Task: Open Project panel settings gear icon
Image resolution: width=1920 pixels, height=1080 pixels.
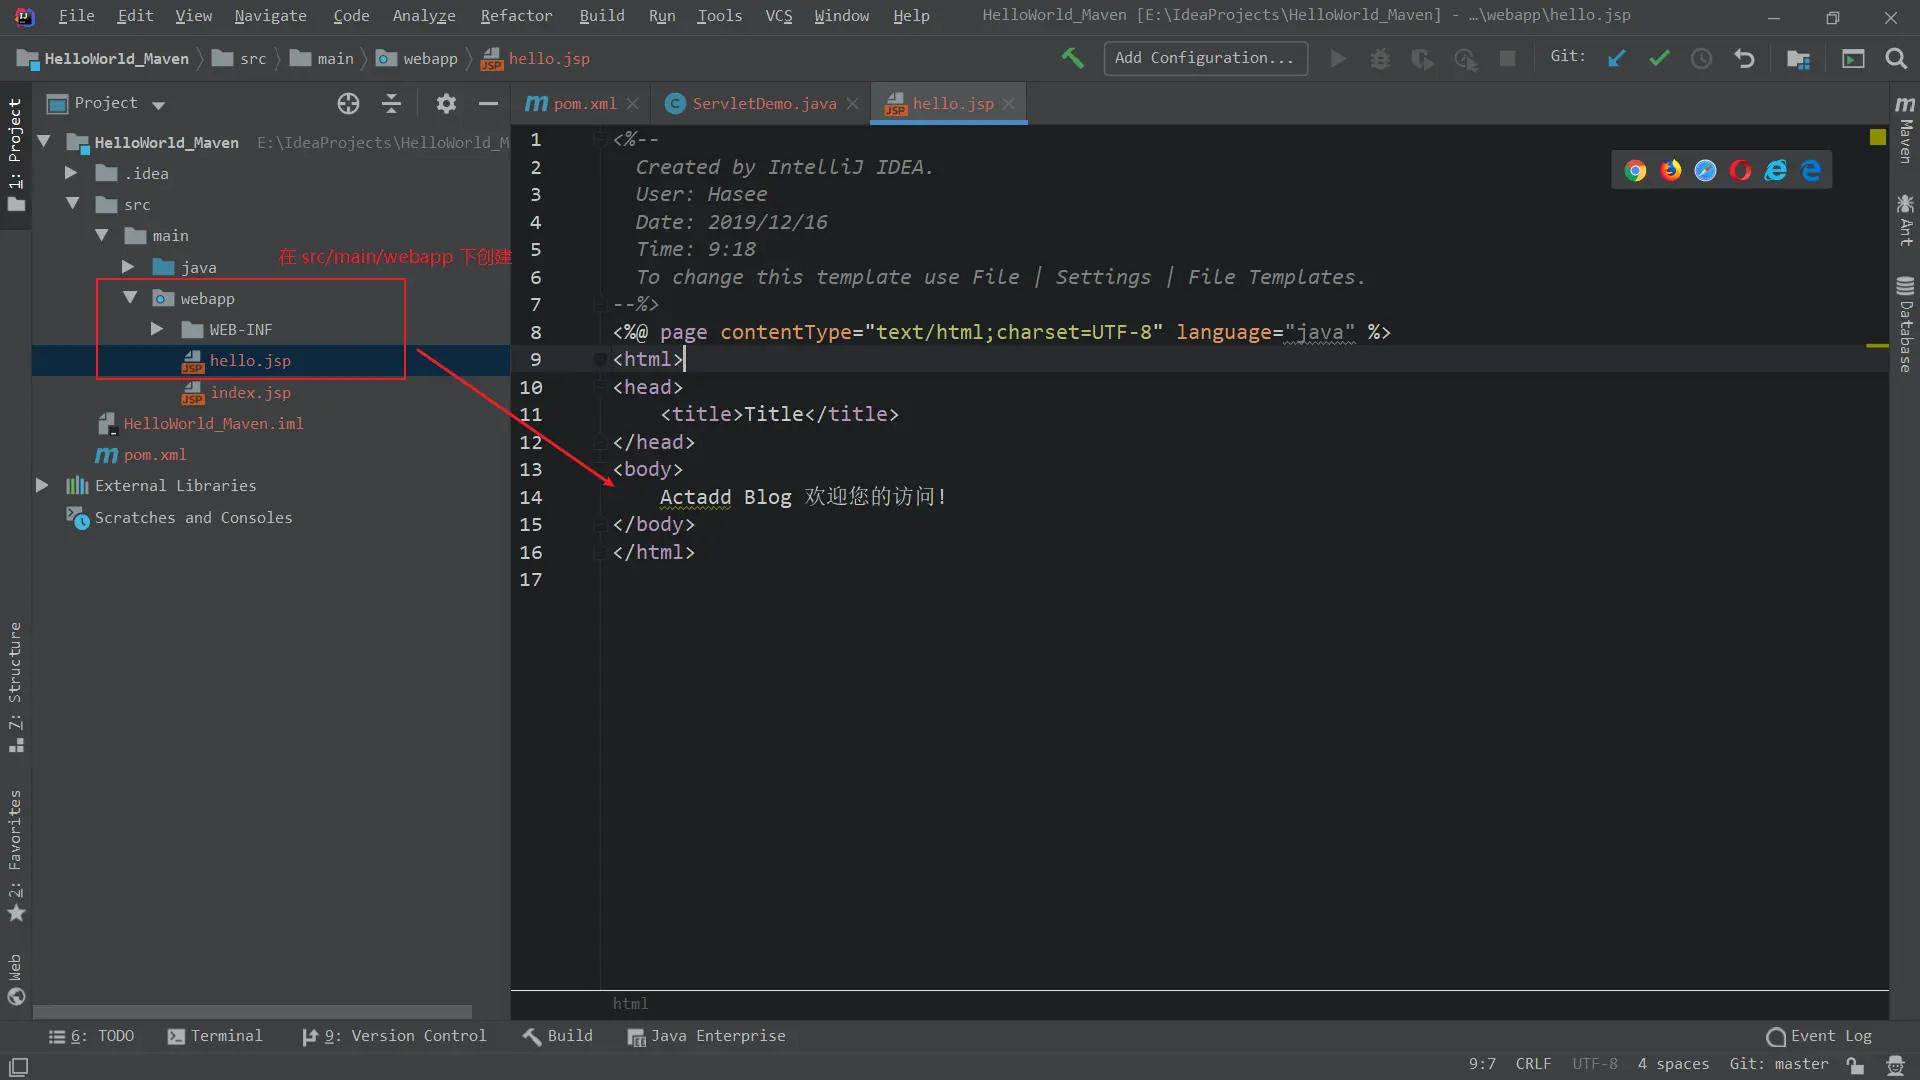Action: (446, 103)
